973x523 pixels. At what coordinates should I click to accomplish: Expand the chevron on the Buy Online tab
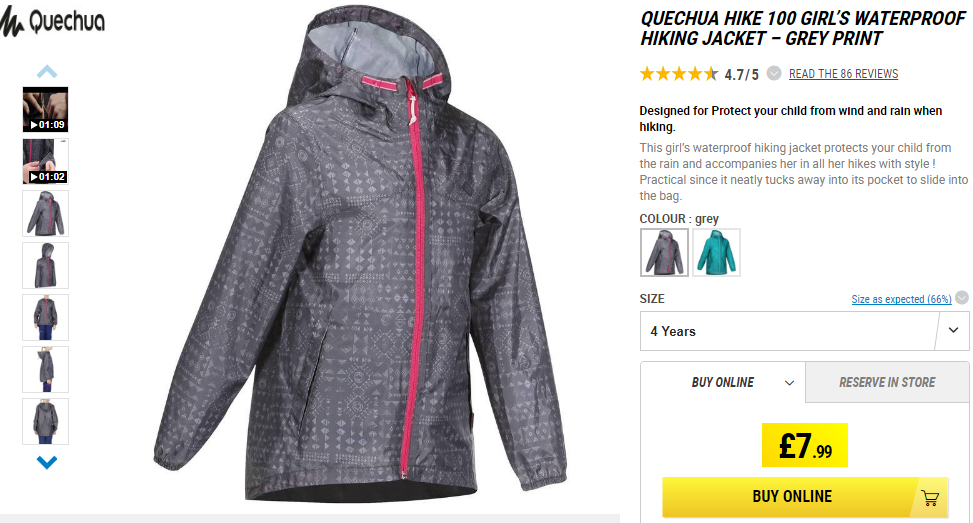point(789,383)
